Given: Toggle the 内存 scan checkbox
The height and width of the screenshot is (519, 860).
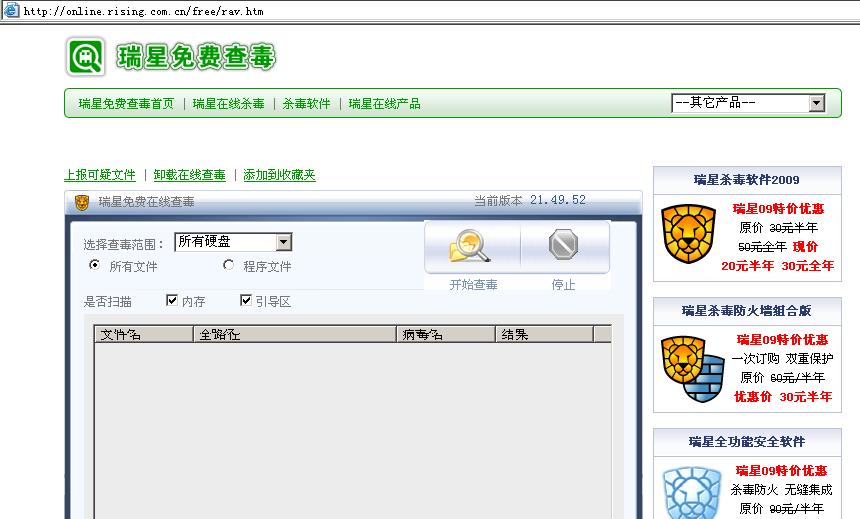Looking at the screenshot, I should (x=172, y=300).
